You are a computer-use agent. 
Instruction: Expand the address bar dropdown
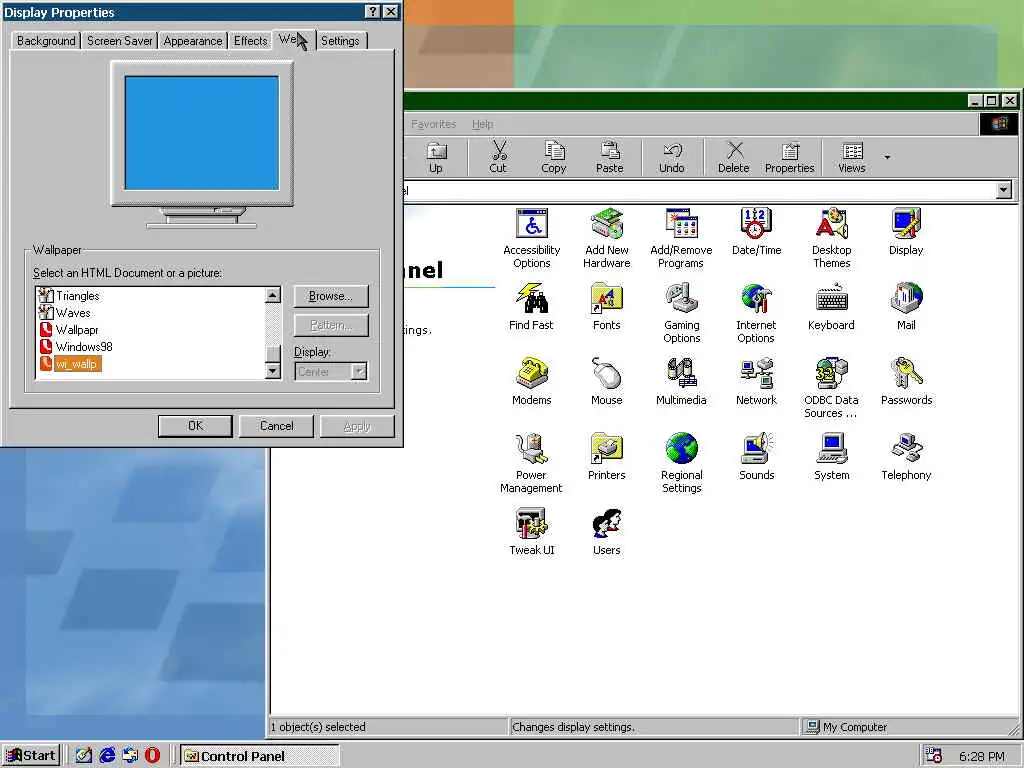1004,190
